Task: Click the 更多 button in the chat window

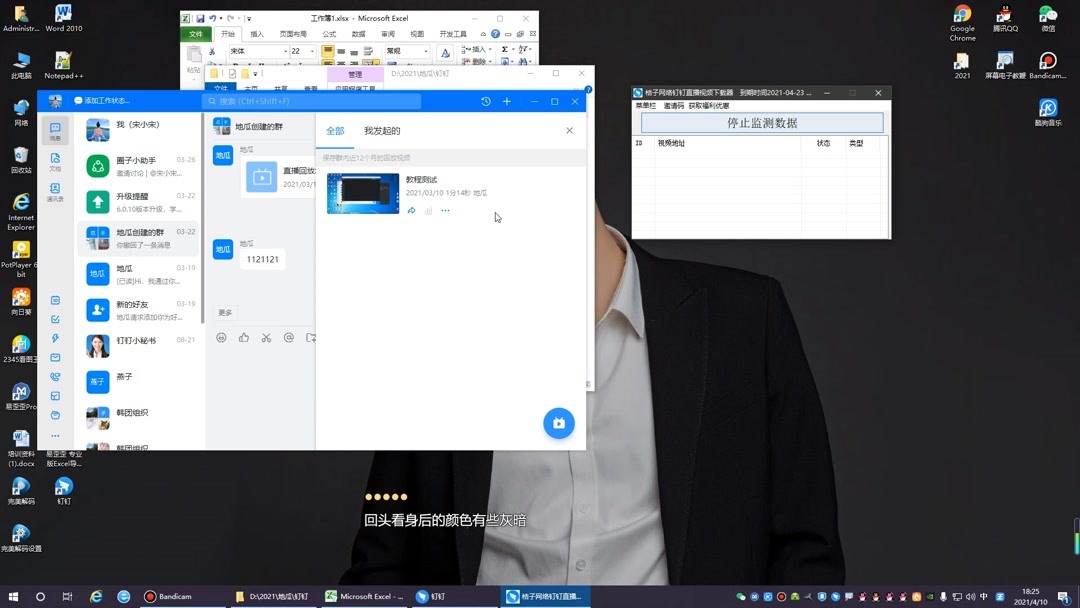Action: click(x=225, y=313)
